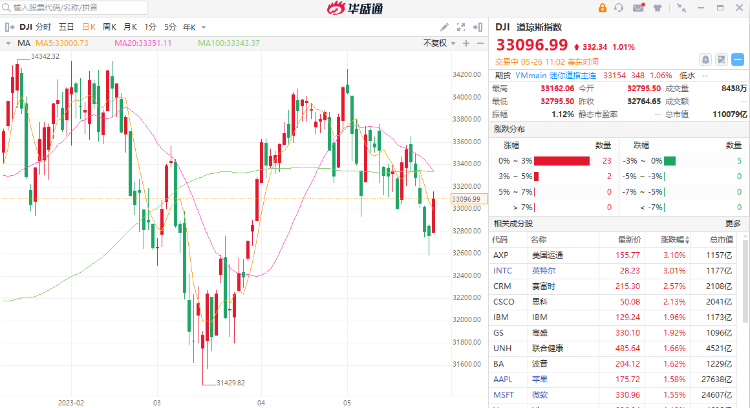Click the 34342.32 high label on chart
Screen dimensions: 750x408
(45, 56)
